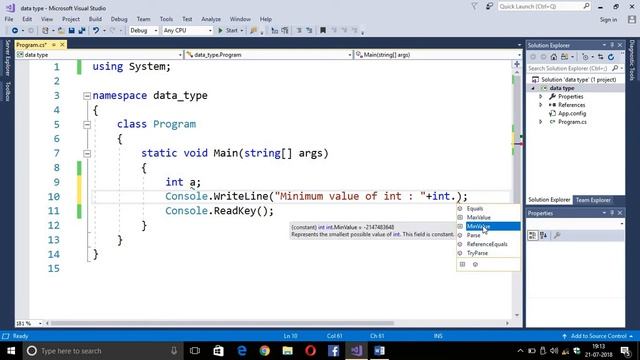This screenshot has height=360, width=640.
Task: Click the New Project toolbar icon
Action: coord(45,31)
